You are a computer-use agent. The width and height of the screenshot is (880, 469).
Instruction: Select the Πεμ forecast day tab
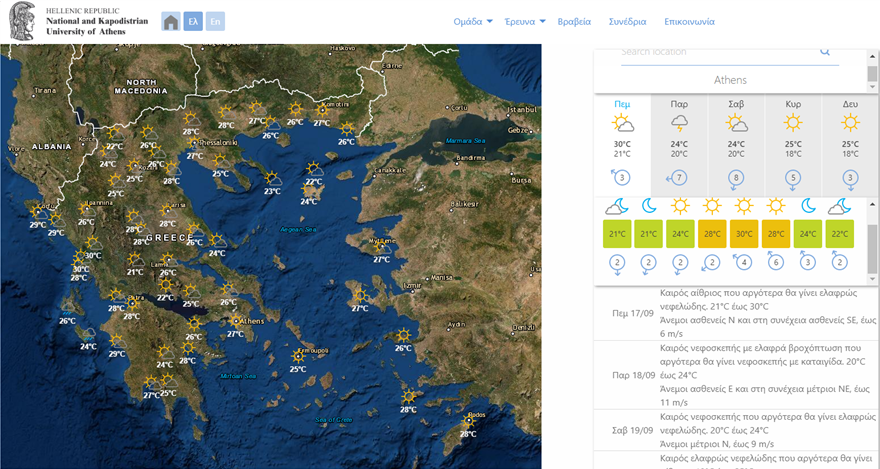click(622, 130)
